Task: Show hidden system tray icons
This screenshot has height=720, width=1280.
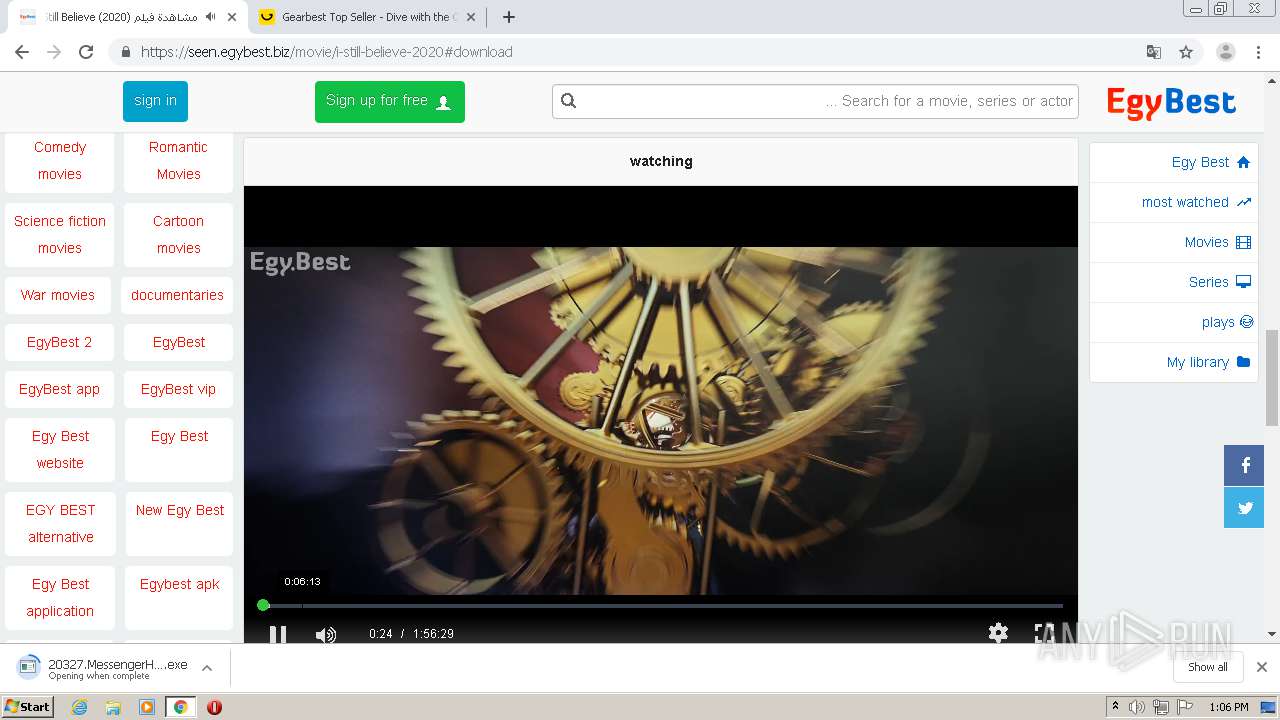Action: point(1115,707)
